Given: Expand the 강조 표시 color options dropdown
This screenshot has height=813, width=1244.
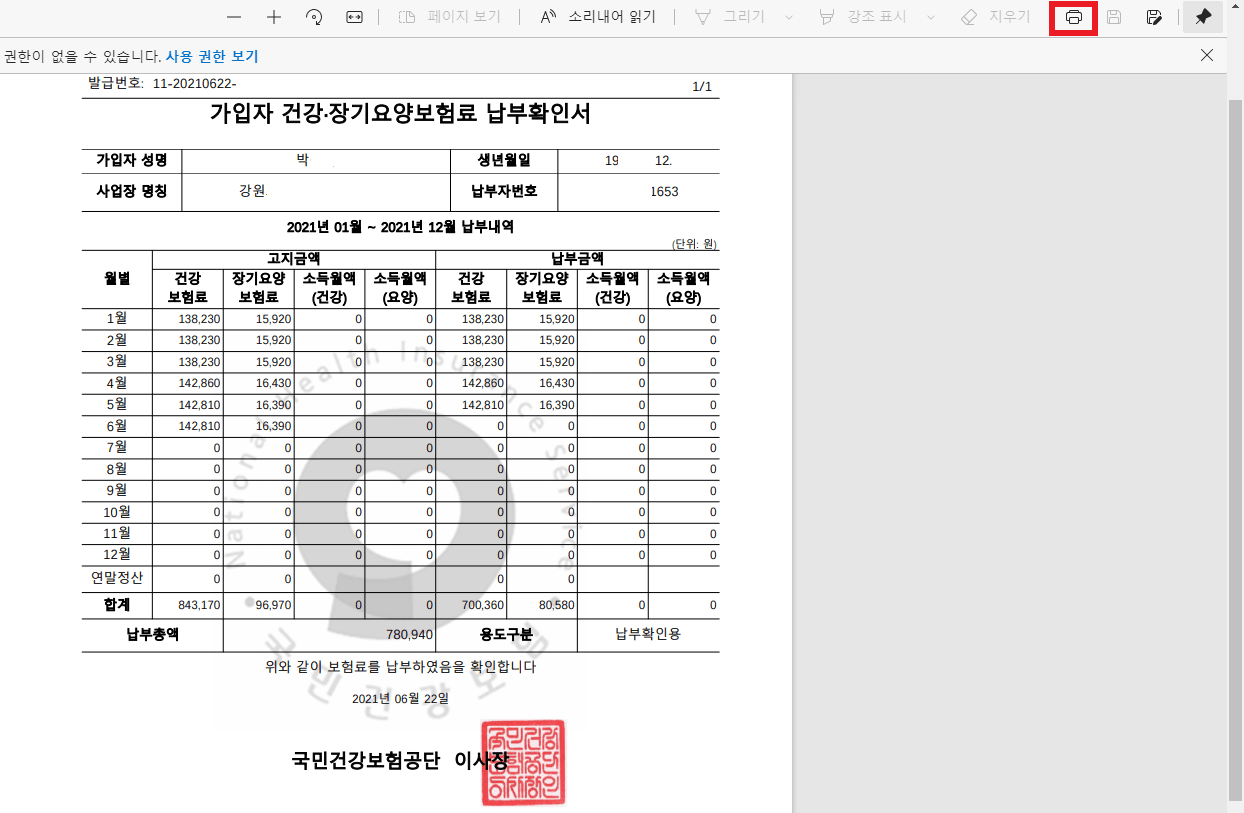Looking at the screenshot, I should click(x=931, y=17).
